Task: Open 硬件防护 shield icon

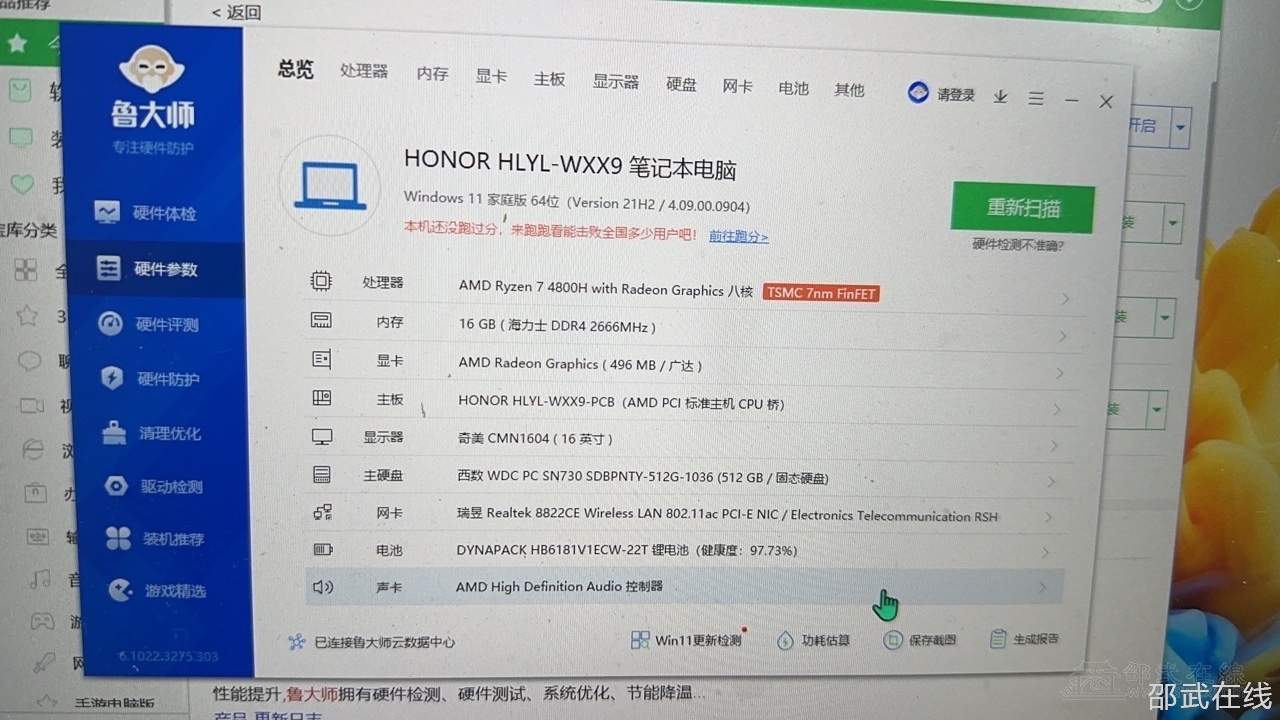Action: click(x=112, y=378)
